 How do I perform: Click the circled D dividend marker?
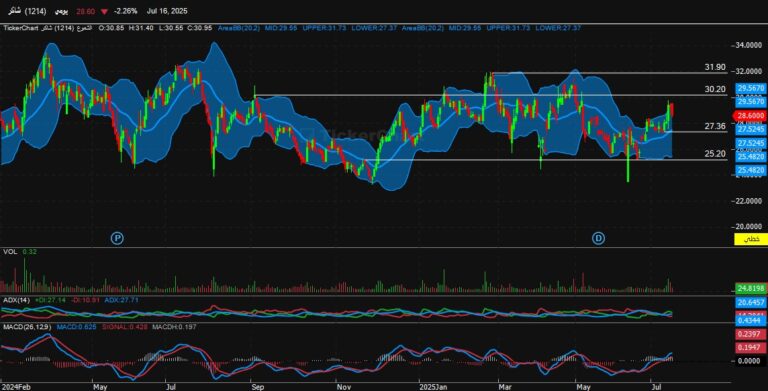point(598,239)
